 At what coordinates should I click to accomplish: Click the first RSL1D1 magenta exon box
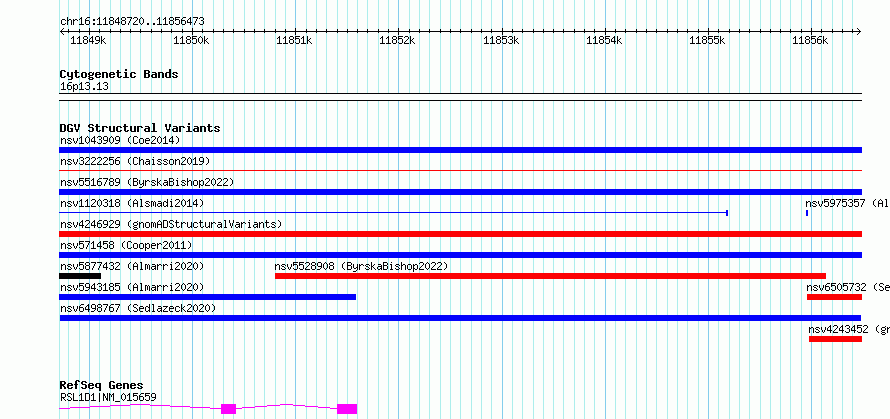(228, 409)
